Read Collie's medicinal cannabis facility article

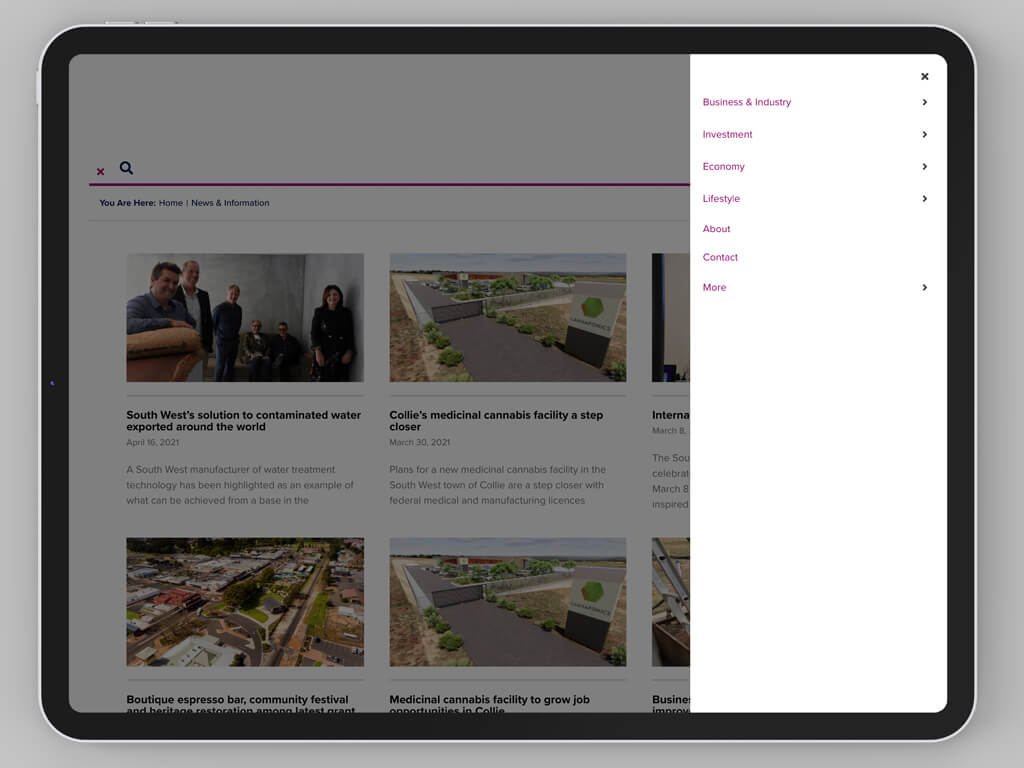tap(496, 420)
